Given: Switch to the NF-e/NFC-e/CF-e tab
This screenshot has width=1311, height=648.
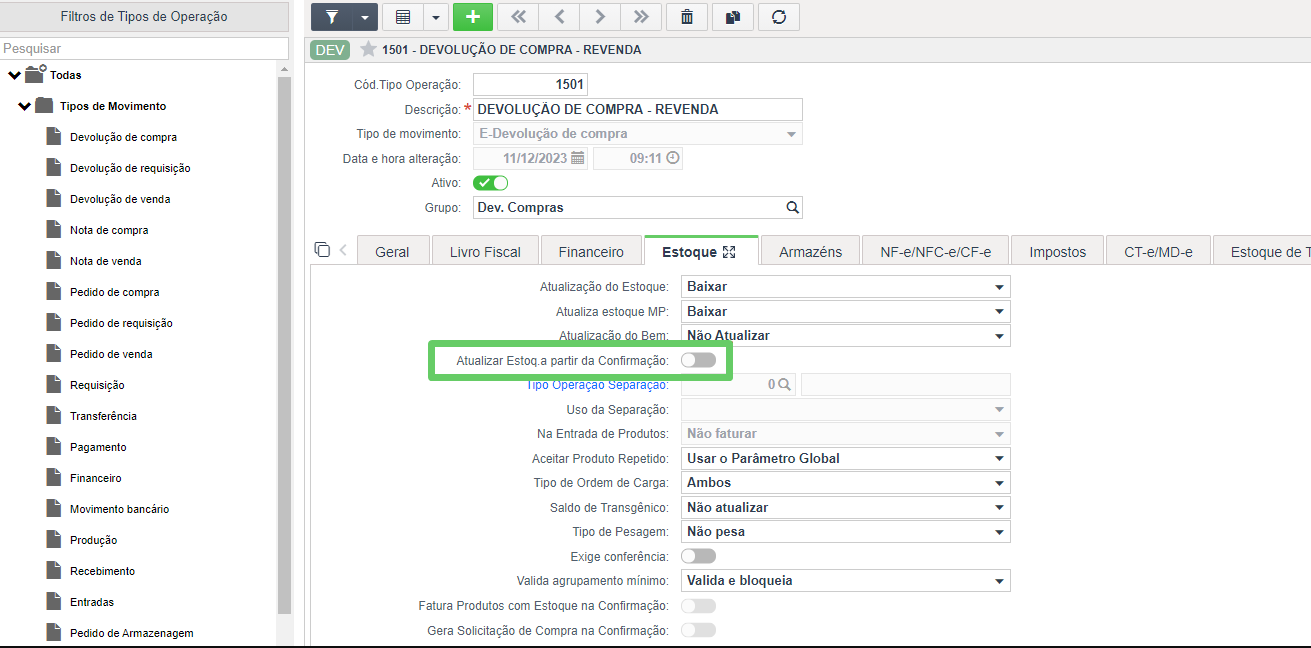Looking at the screenshot, I should point(935,251).
